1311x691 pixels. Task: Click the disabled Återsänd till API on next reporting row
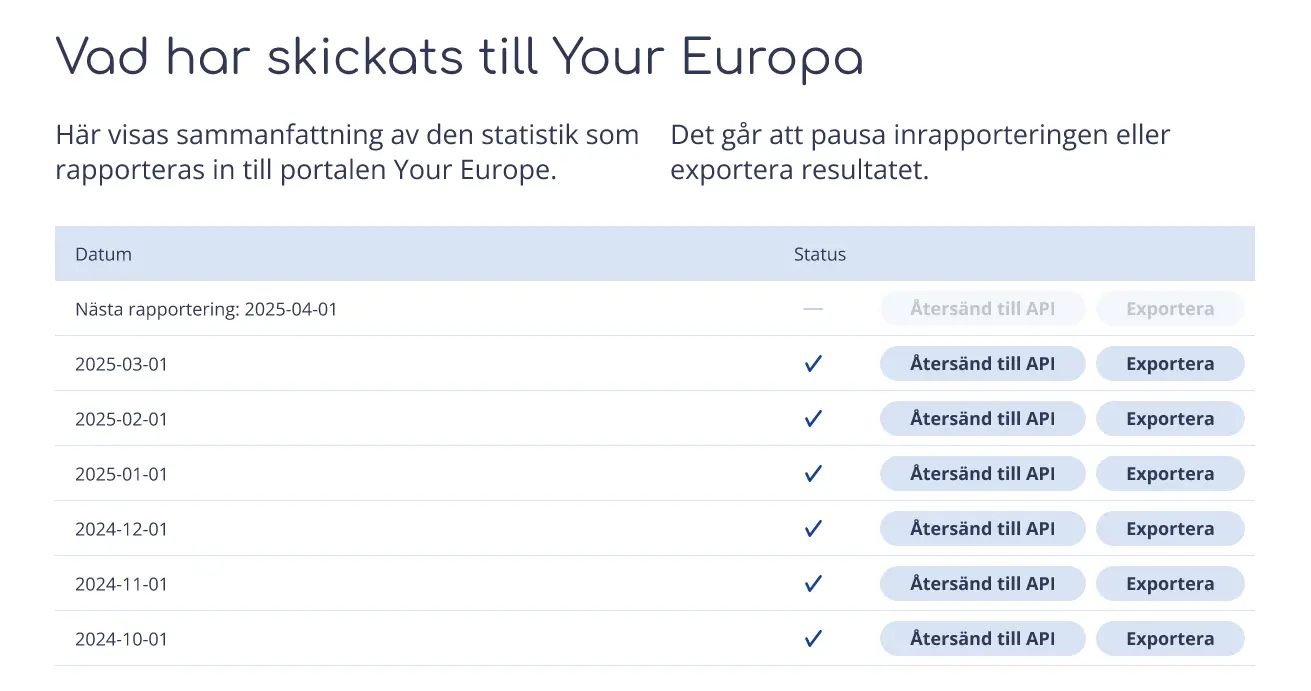tap(982, 309)
